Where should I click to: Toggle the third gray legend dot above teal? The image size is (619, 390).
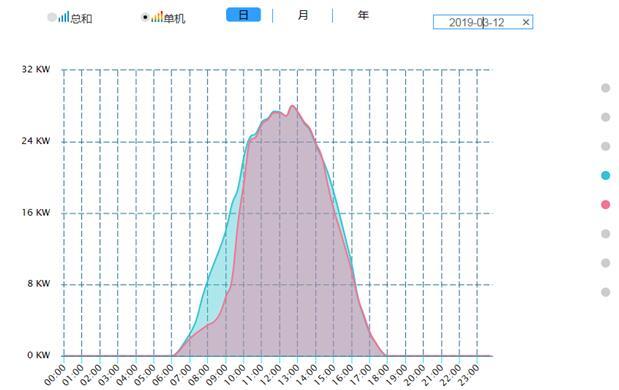click(606, 146)
